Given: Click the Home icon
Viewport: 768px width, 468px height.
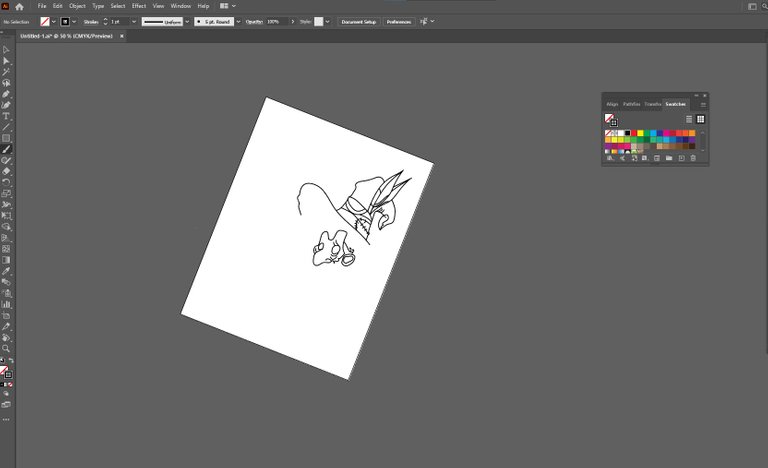Looking at the screenshot, I should [x=19, y=6].
